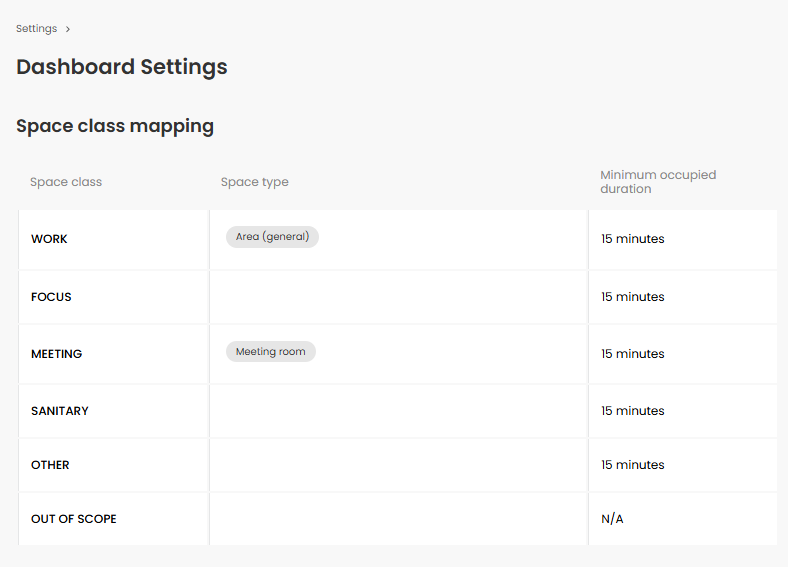The height and width of the screenshot is (567, 788).
Task: Click 15 minutes in the WORK row
Action: click(633, 239)
